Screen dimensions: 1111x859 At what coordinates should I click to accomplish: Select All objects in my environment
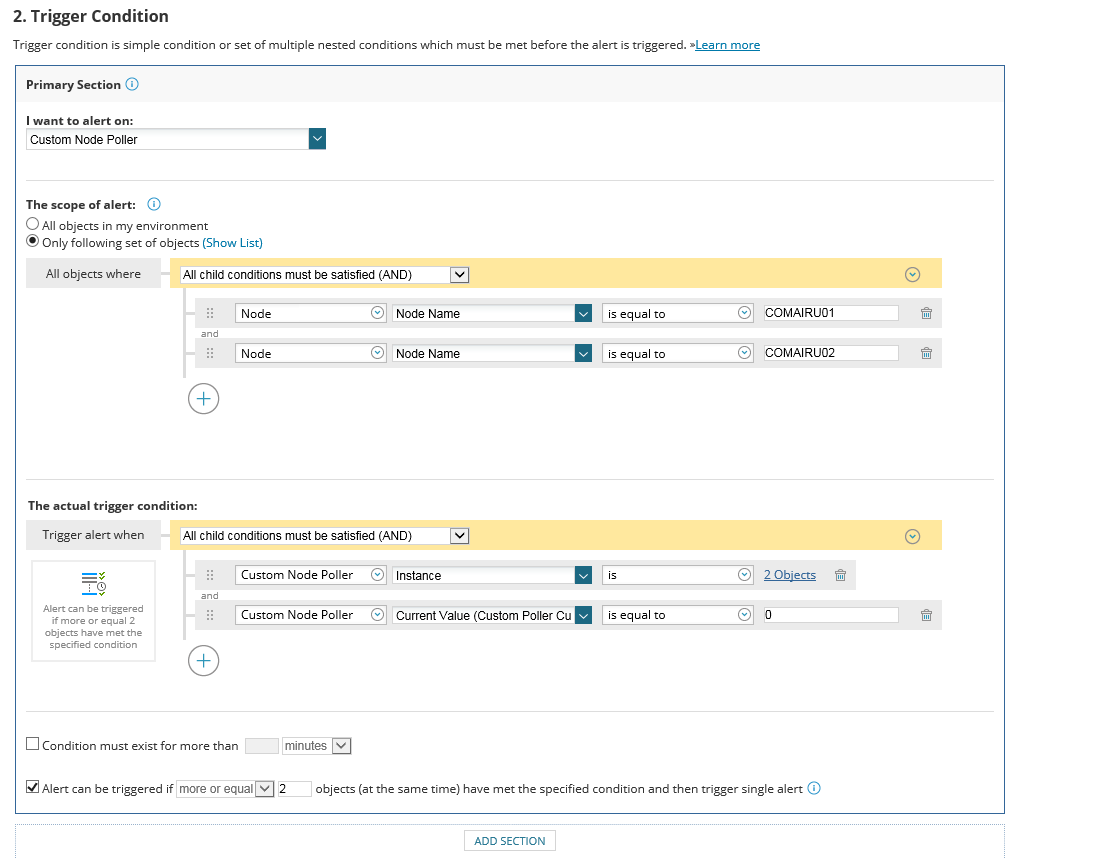click(33, 225)
